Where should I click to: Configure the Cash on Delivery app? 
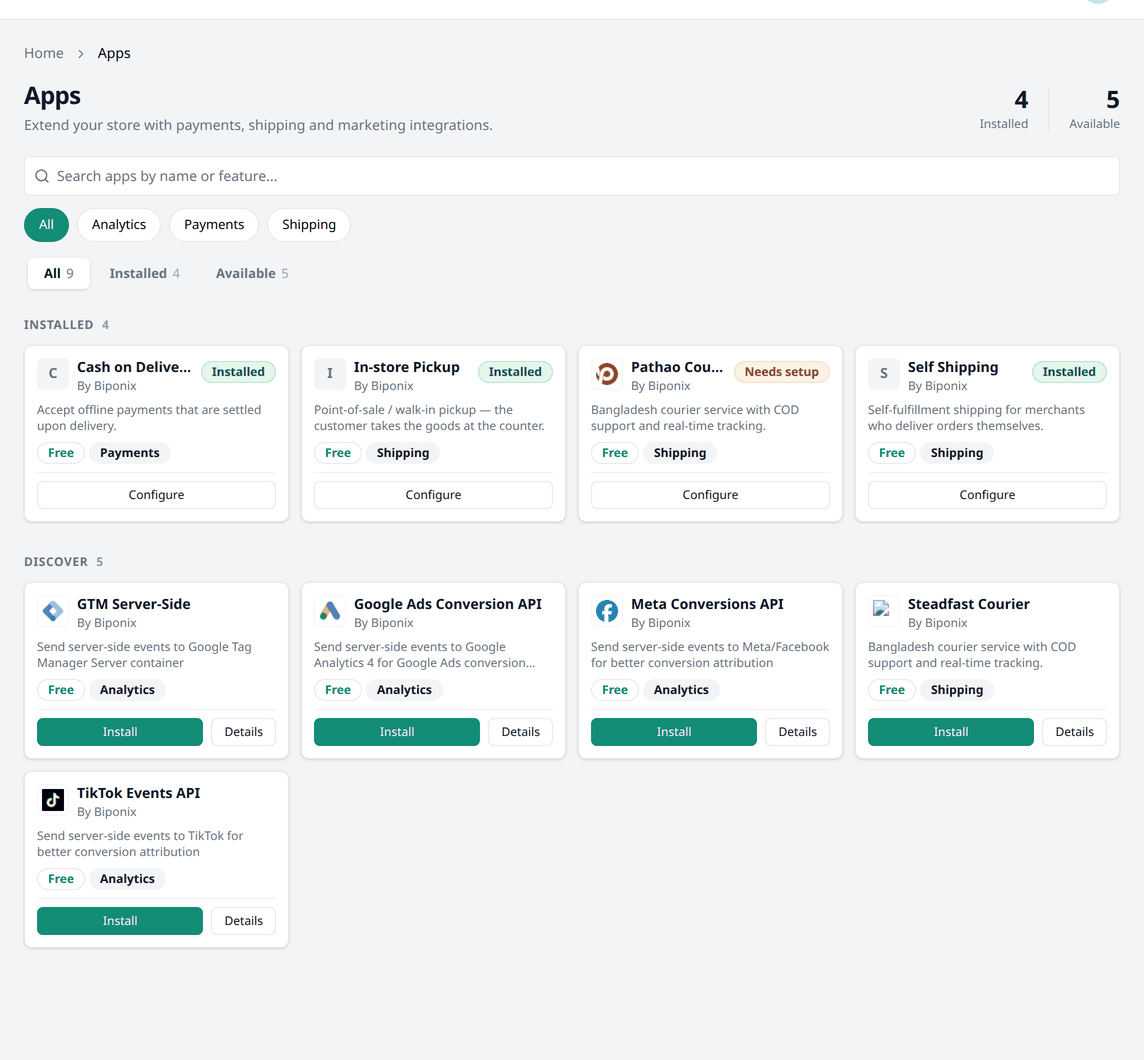coord(156,495)
